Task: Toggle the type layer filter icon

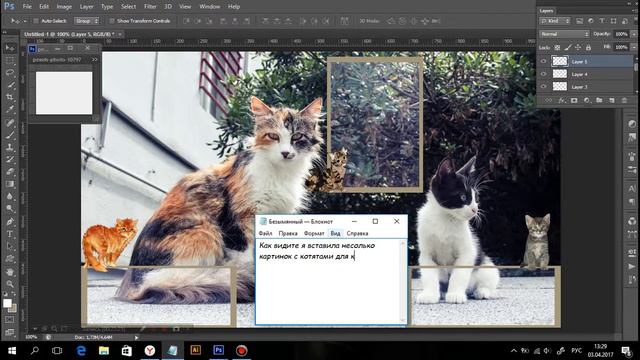Action: (x=602, y=21)
